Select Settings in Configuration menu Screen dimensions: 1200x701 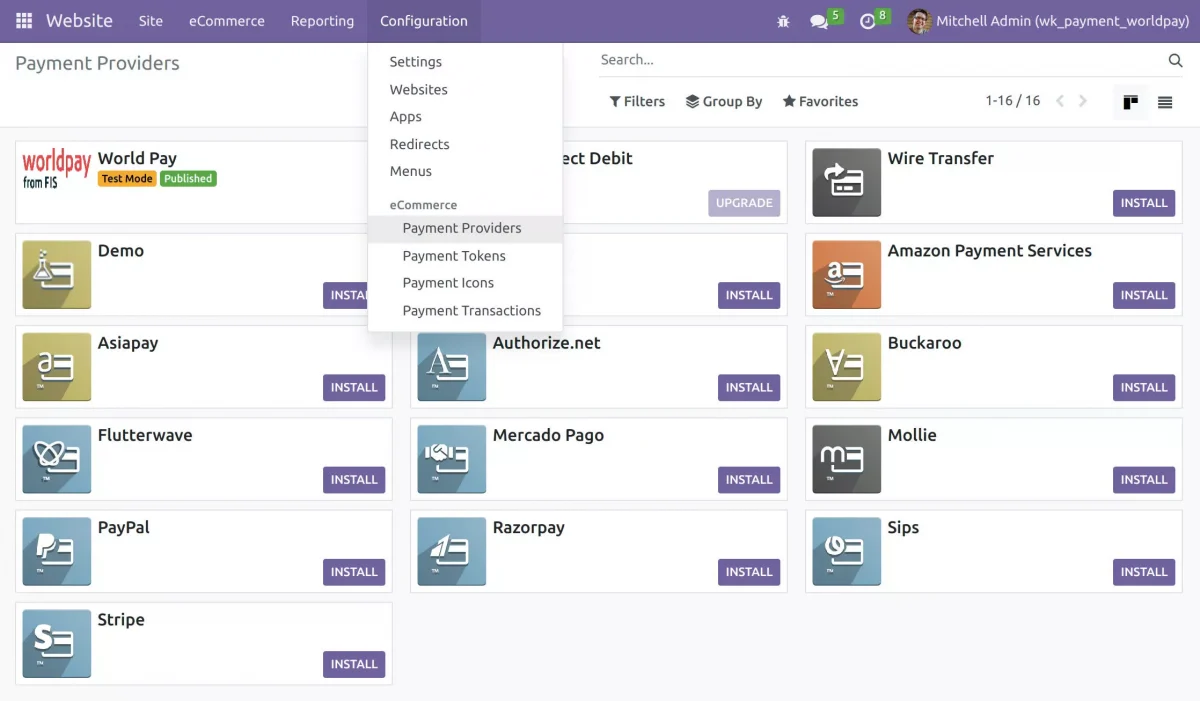pyautogui.click(x=465, y=62)
